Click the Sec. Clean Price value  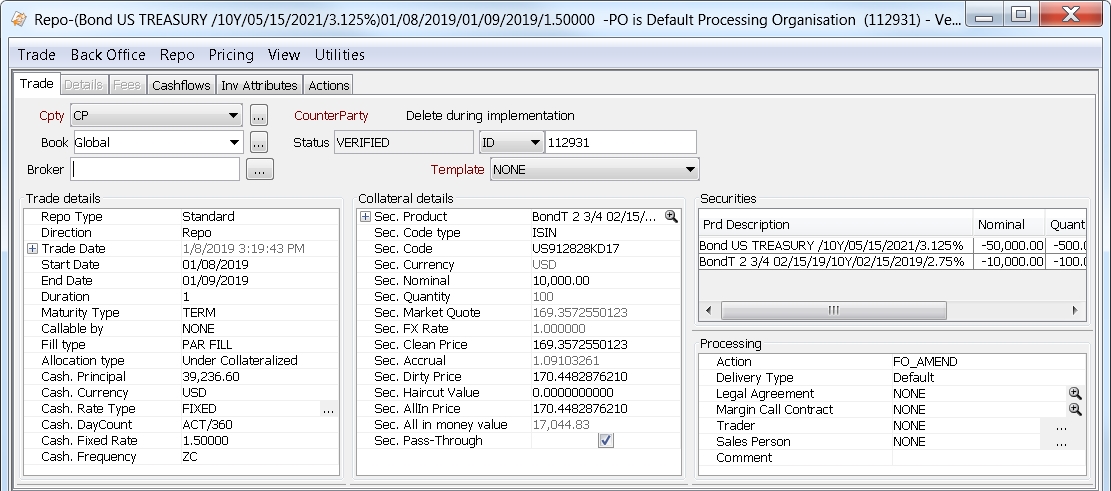coord(580,344)
